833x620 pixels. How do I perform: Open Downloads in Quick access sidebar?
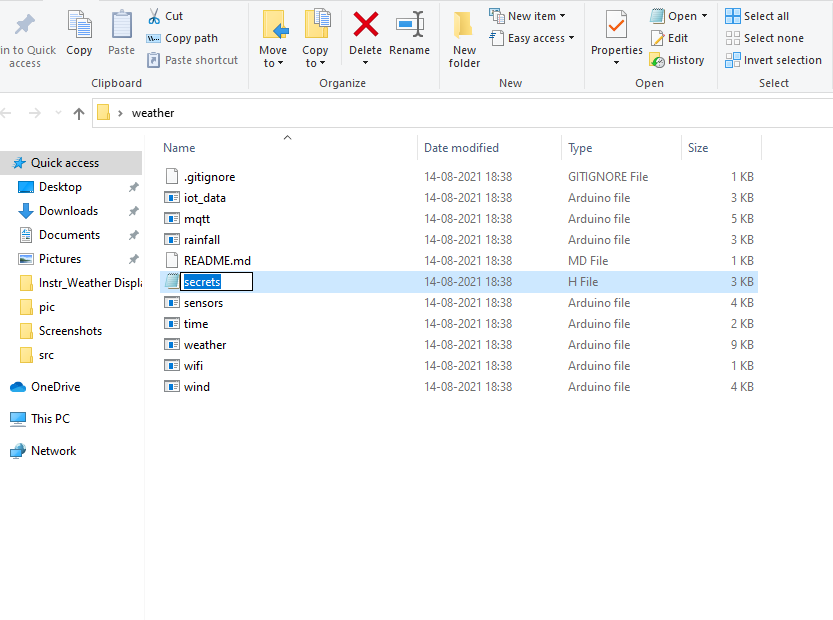[x=68, y=211]
